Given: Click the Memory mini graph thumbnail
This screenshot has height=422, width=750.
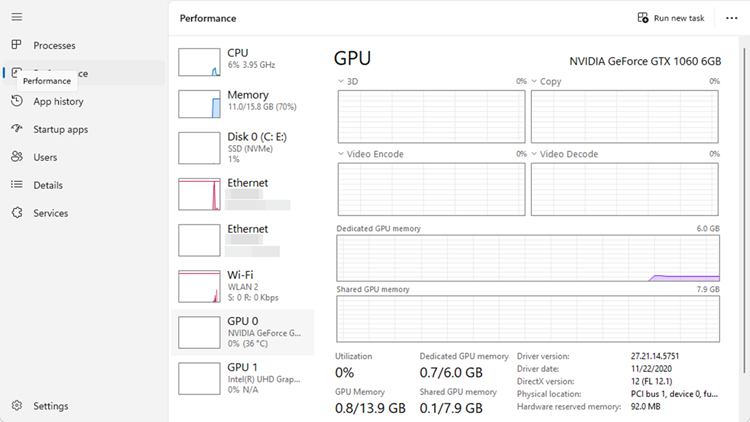Looking at the screenshot, I should pyautogui.click(x=199, y=104).
